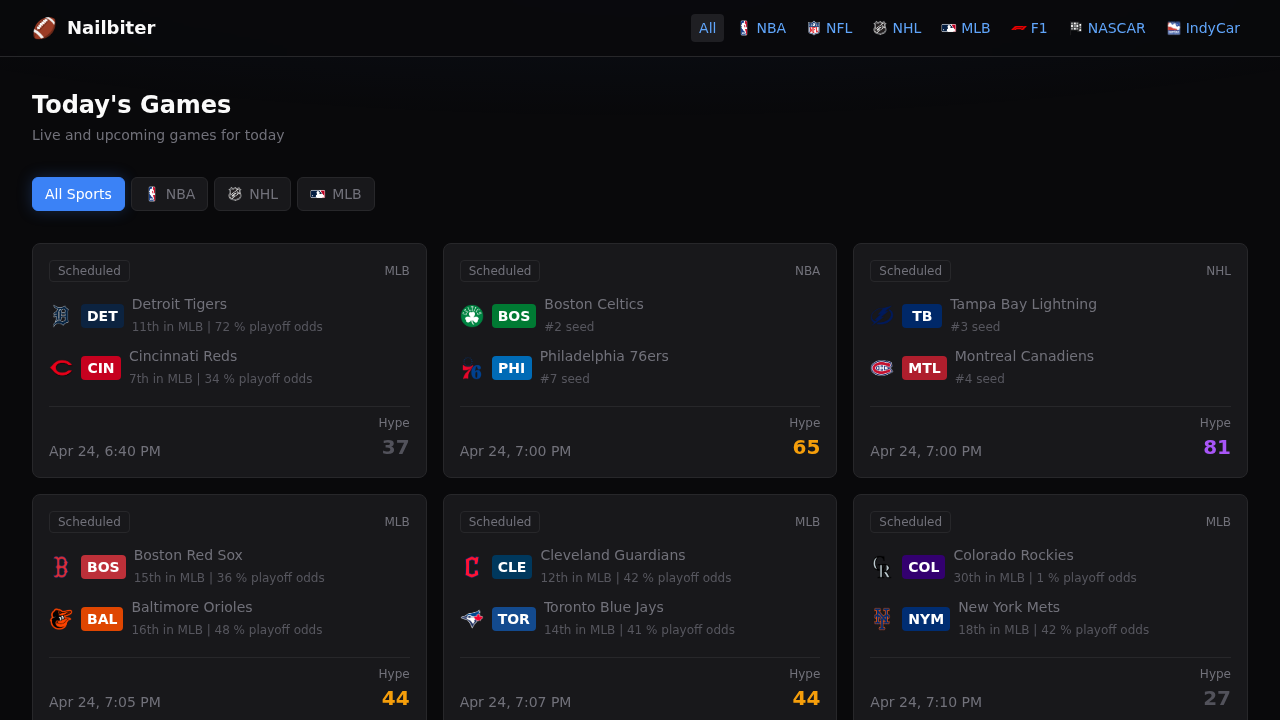This screenshot has width=1280, height=720.
Task: Click hype score 65 on Celtics game
Action: (x=806, y=447)
